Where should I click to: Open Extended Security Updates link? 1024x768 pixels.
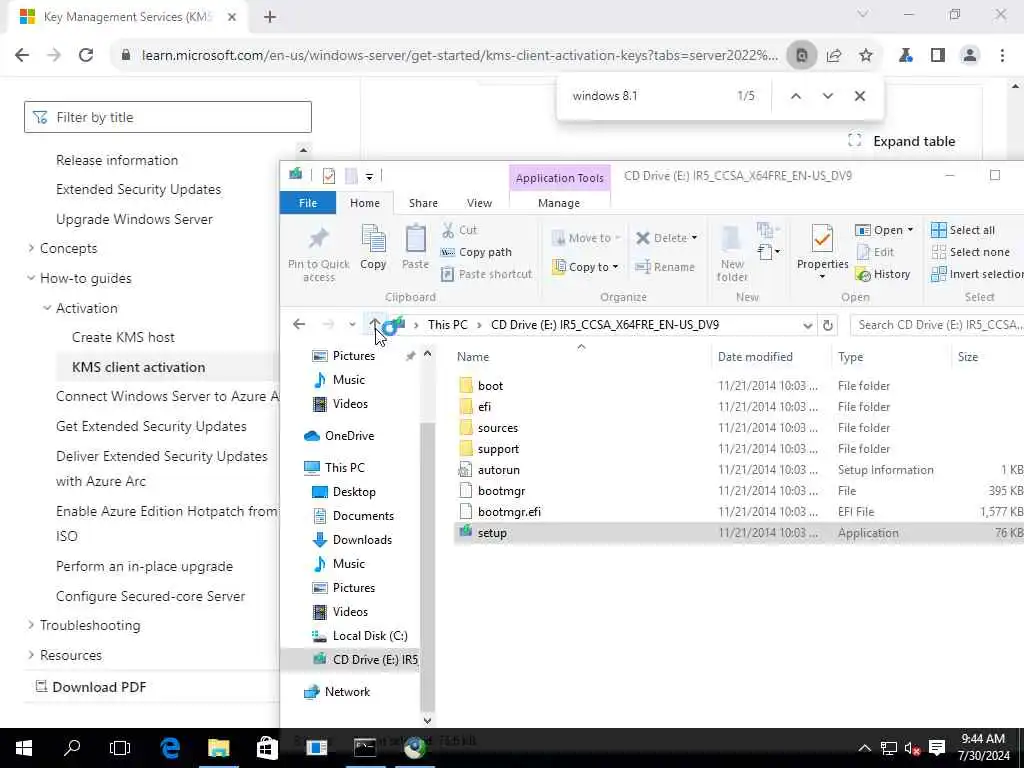138,189
